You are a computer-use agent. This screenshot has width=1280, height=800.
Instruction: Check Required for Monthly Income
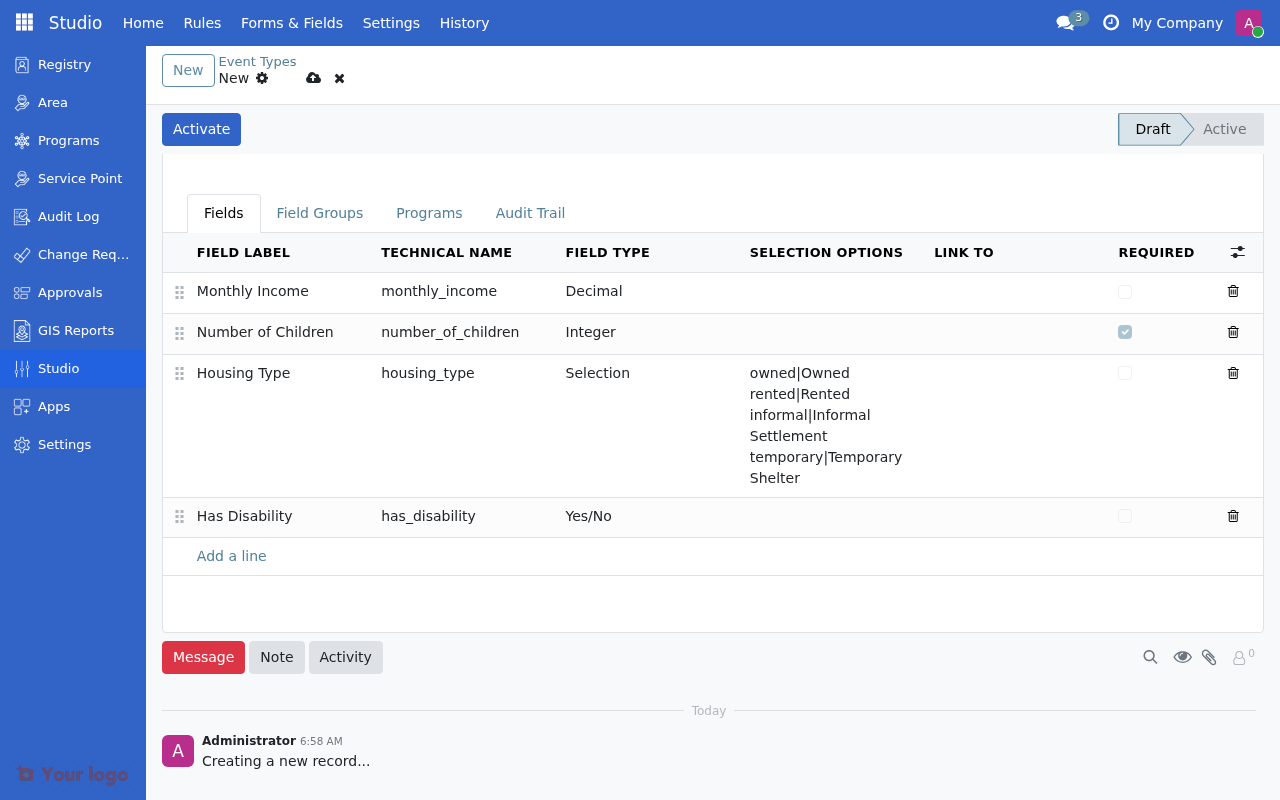point(1125,291)
